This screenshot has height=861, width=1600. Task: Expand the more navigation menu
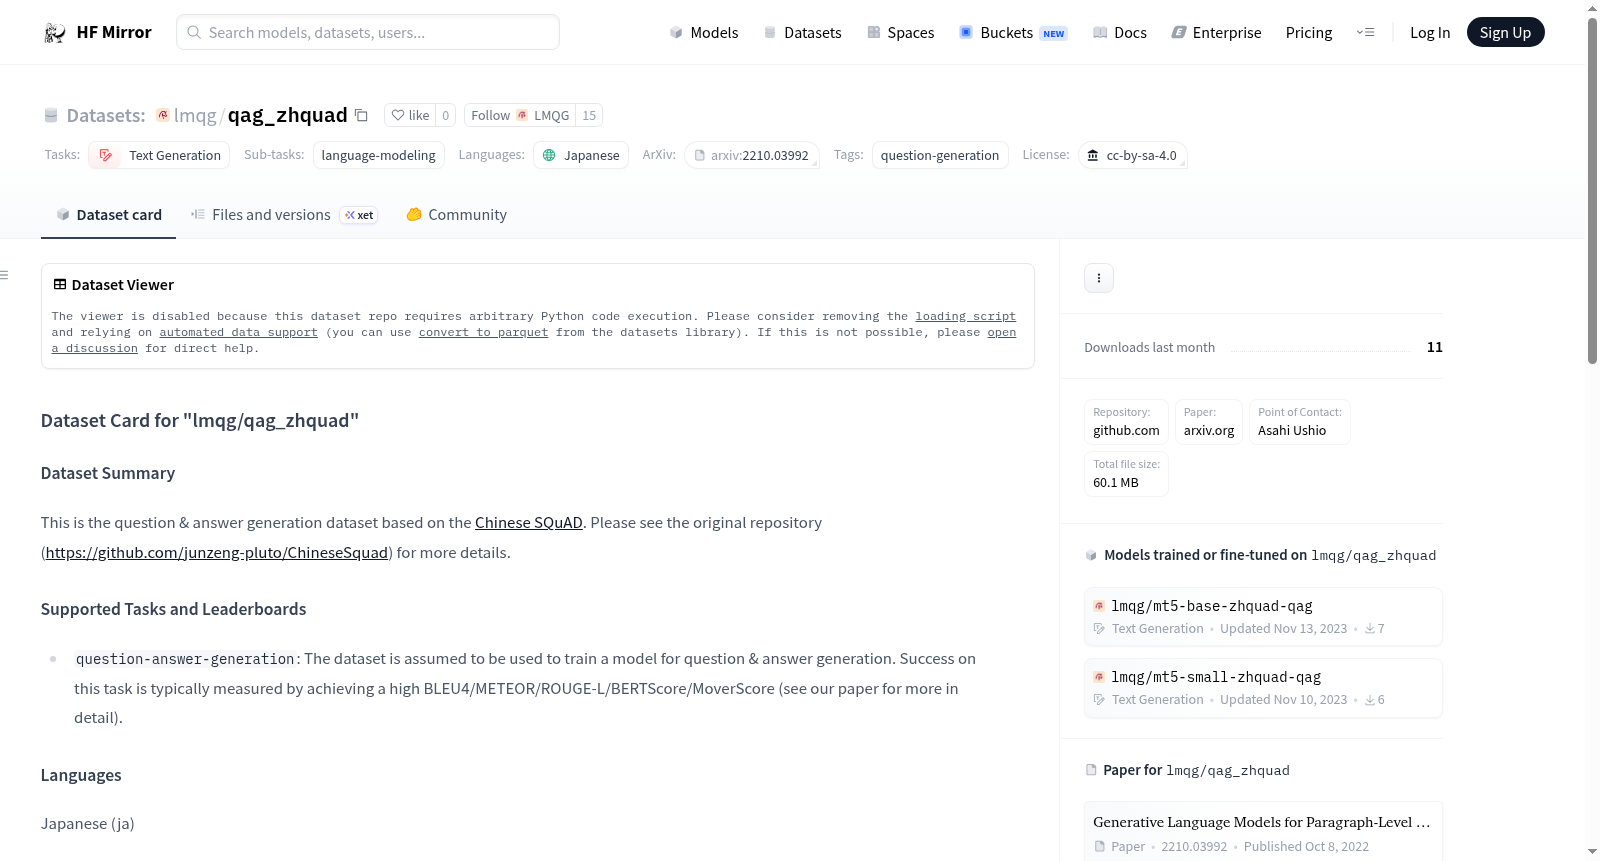[x=1365, y=33]
